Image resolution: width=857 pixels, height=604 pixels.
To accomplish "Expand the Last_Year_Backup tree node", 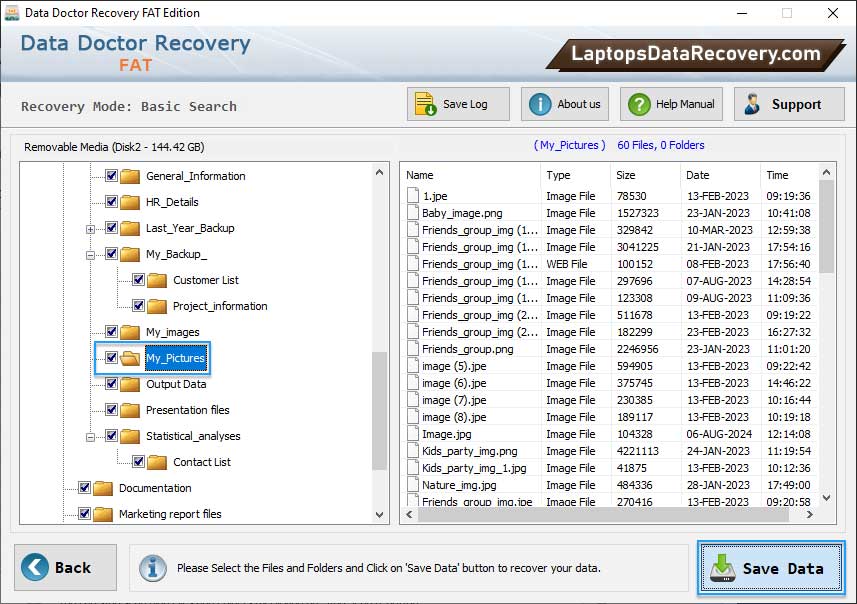I will 91,229.
